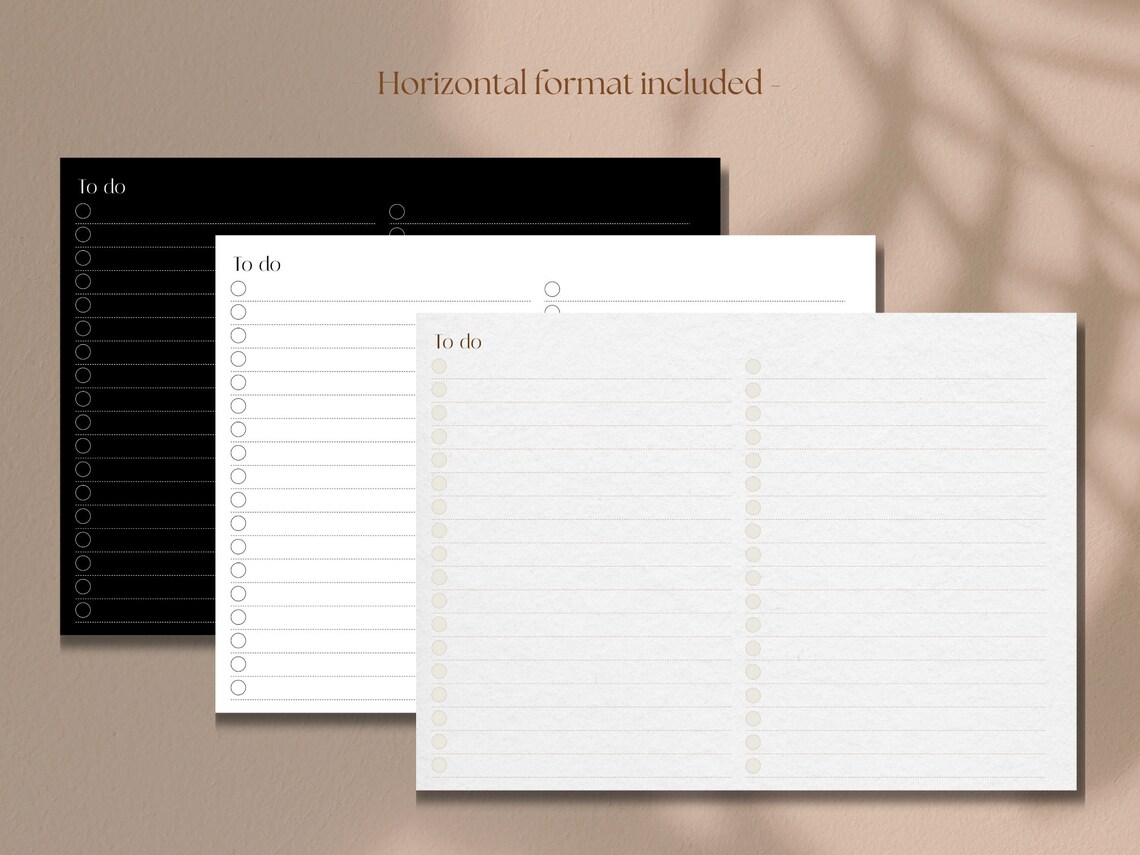Screen dimensions: 1140x855
Task: Check the second-column circle on the black list
Action: [x=396, y=211]
